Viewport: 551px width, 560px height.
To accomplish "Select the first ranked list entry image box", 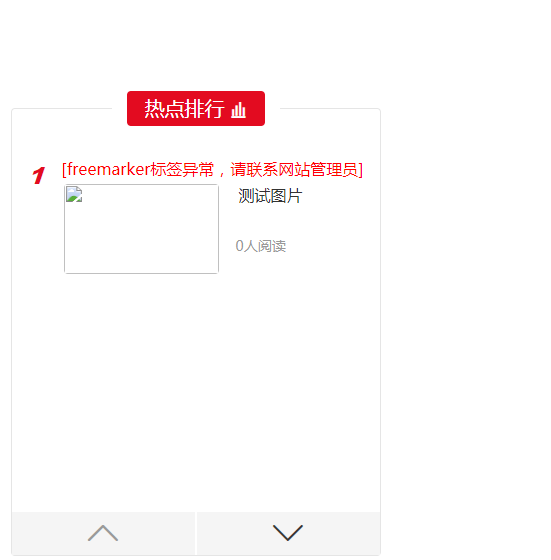I will coord(141,229).
